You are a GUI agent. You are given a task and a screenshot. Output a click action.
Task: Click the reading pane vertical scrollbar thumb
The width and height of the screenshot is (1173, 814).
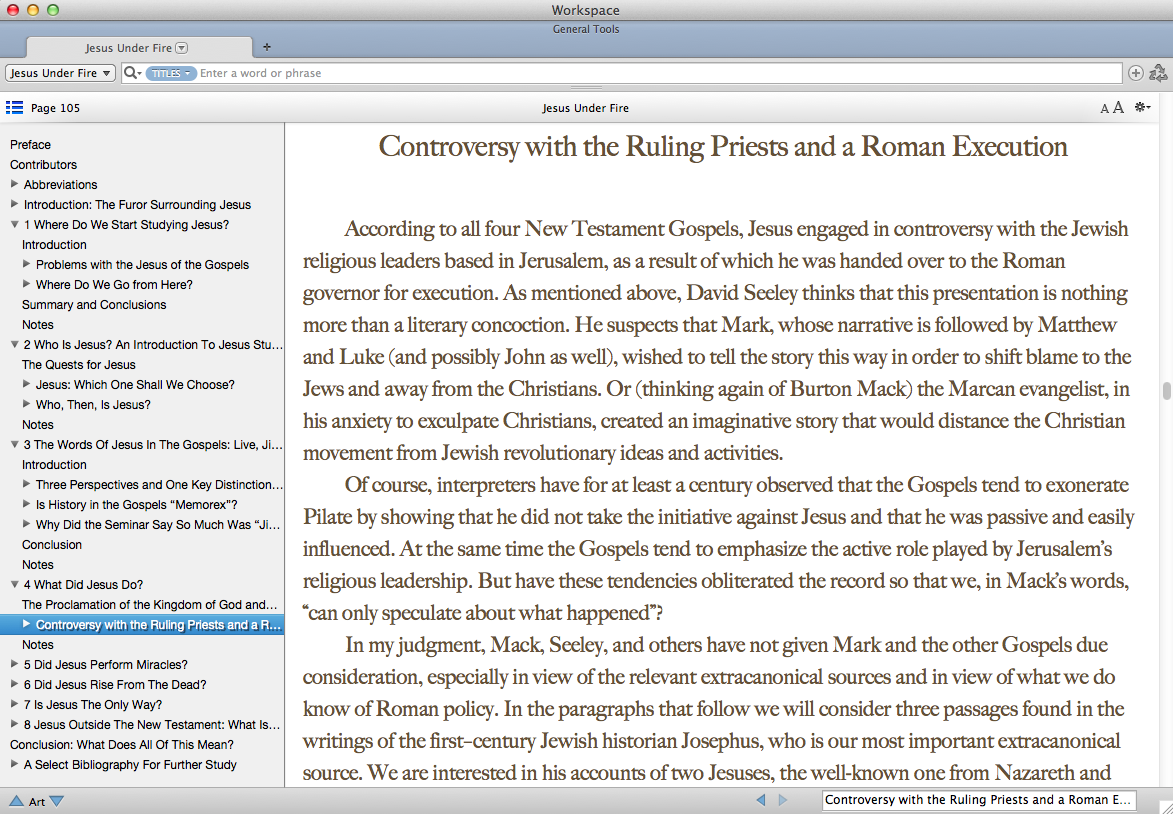[1166, 391]
